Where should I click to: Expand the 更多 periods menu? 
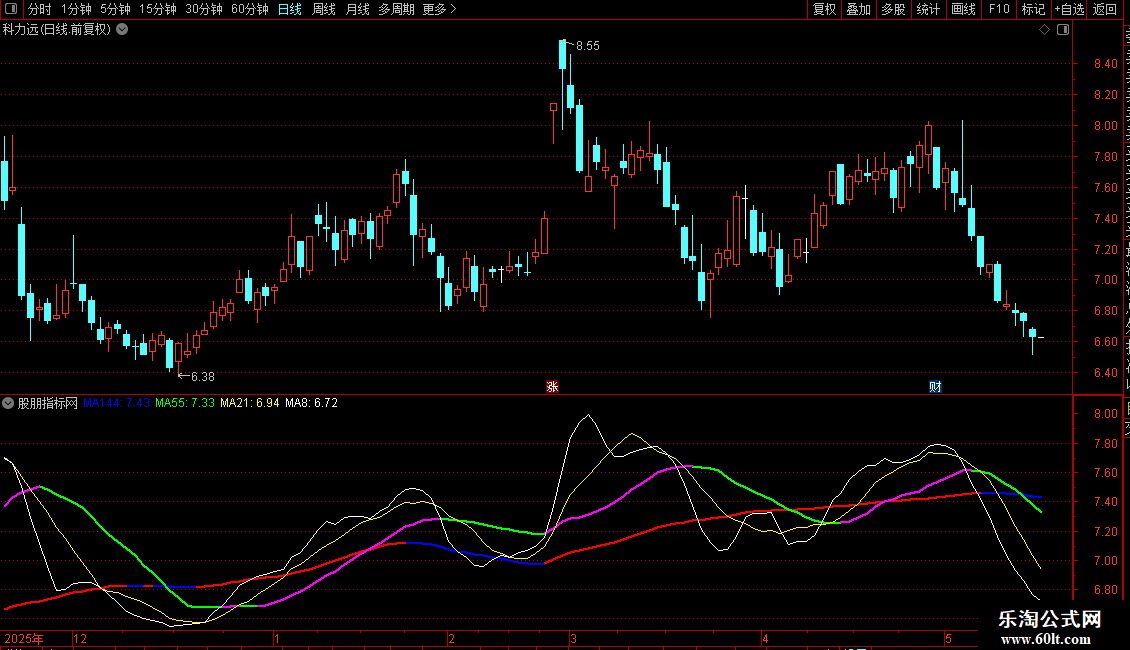(x=440, y=9)
